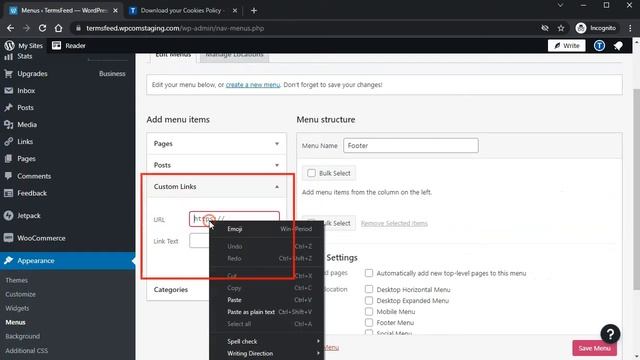The width and height of the screenshot is (640, 360).
Task: Click the third-party cookies blocked eye icon
Action: coord(545,28)
